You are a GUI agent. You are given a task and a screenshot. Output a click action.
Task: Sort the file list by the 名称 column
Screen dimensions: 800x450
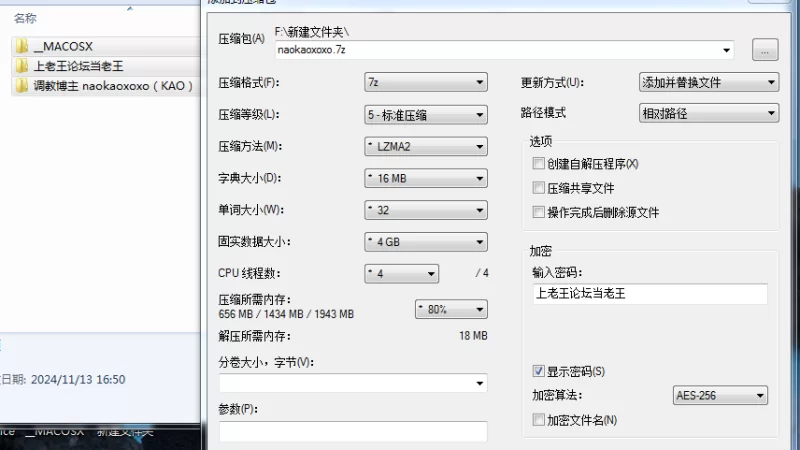click(25, 18)
